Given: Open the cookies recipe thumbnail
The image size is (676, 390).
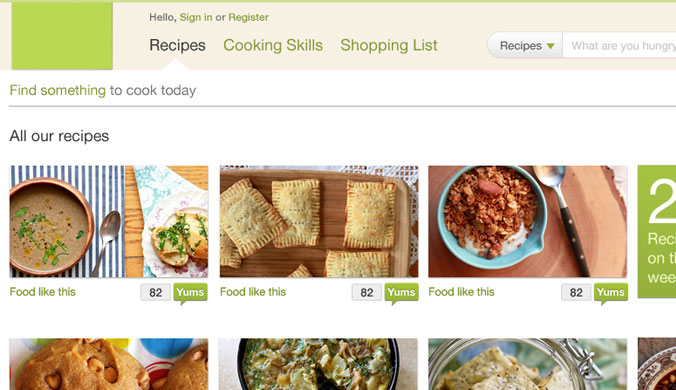Looking at the screenshot, I should point(109,364).
